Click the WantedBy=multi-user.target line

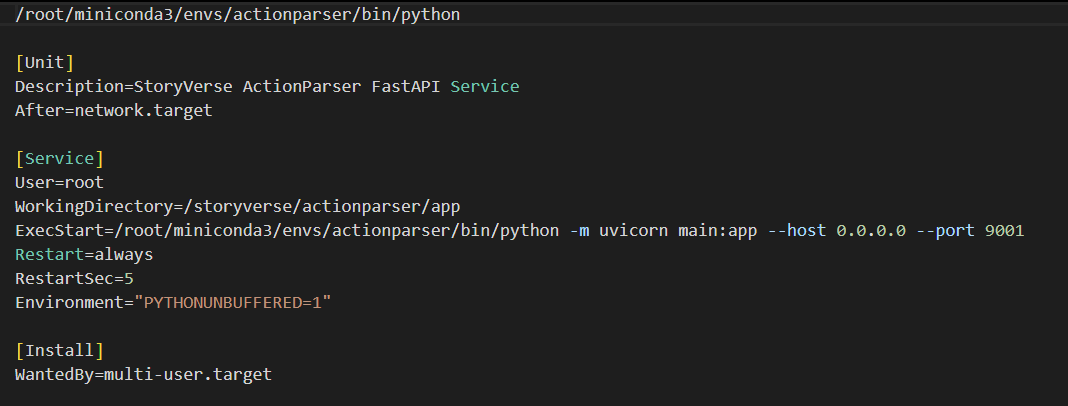143,375
